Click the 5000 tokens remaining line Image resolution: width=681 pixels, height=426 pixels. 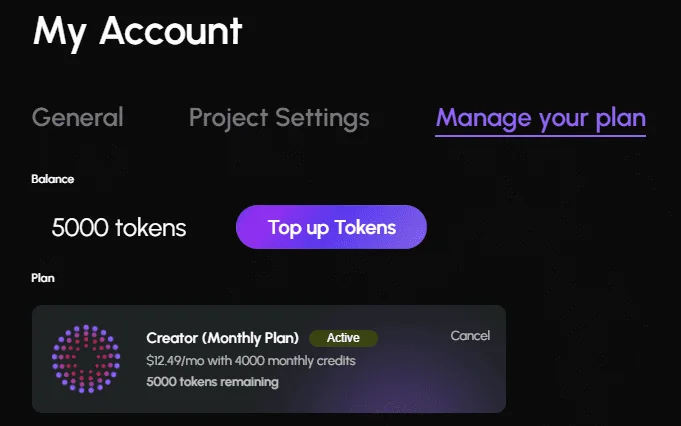[x=212, y=382]
